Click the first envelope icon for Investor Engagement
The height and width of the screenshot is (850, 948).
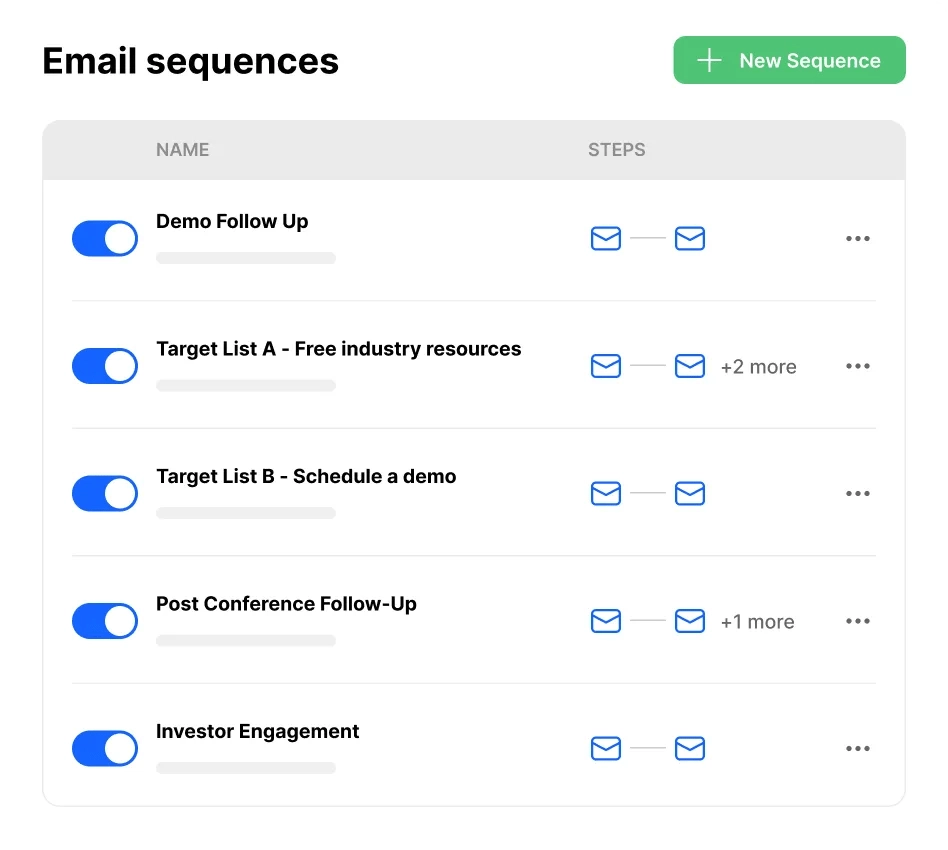605,748
